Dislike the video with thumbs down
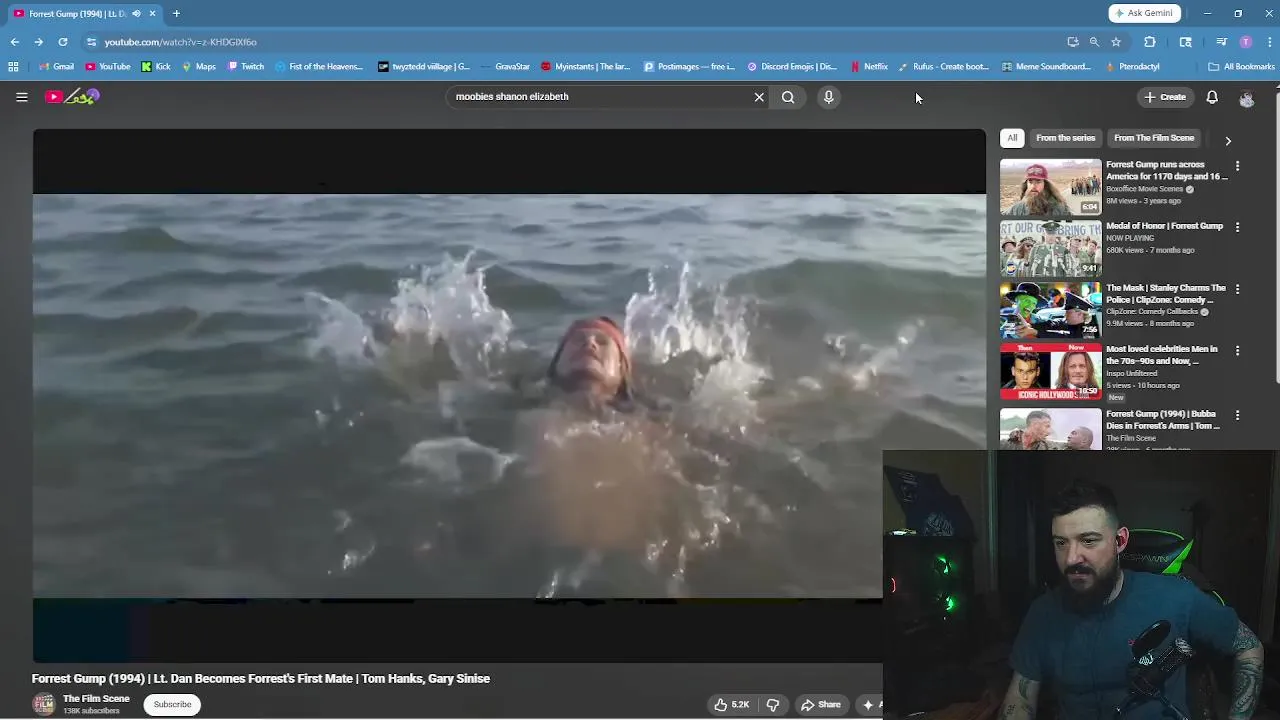 [x=772, y=704]
